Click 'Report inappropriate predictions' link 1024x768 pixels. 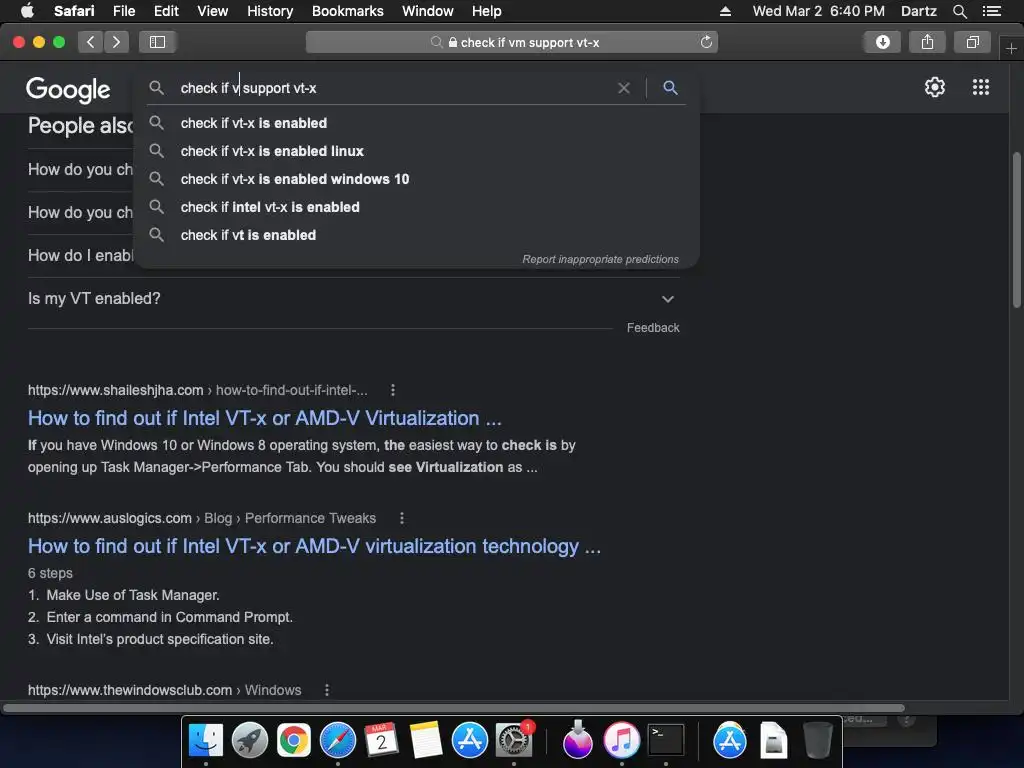click(600, 259)
